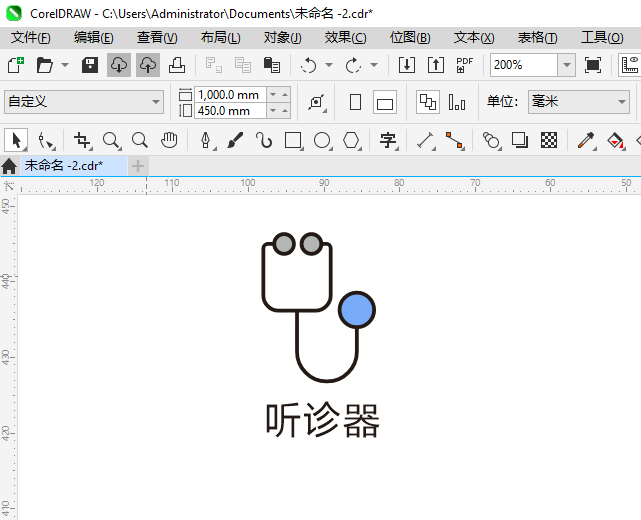Click the Import icon
The width and height of the screenshot is (641, 520).
click(x=407, y=65)
